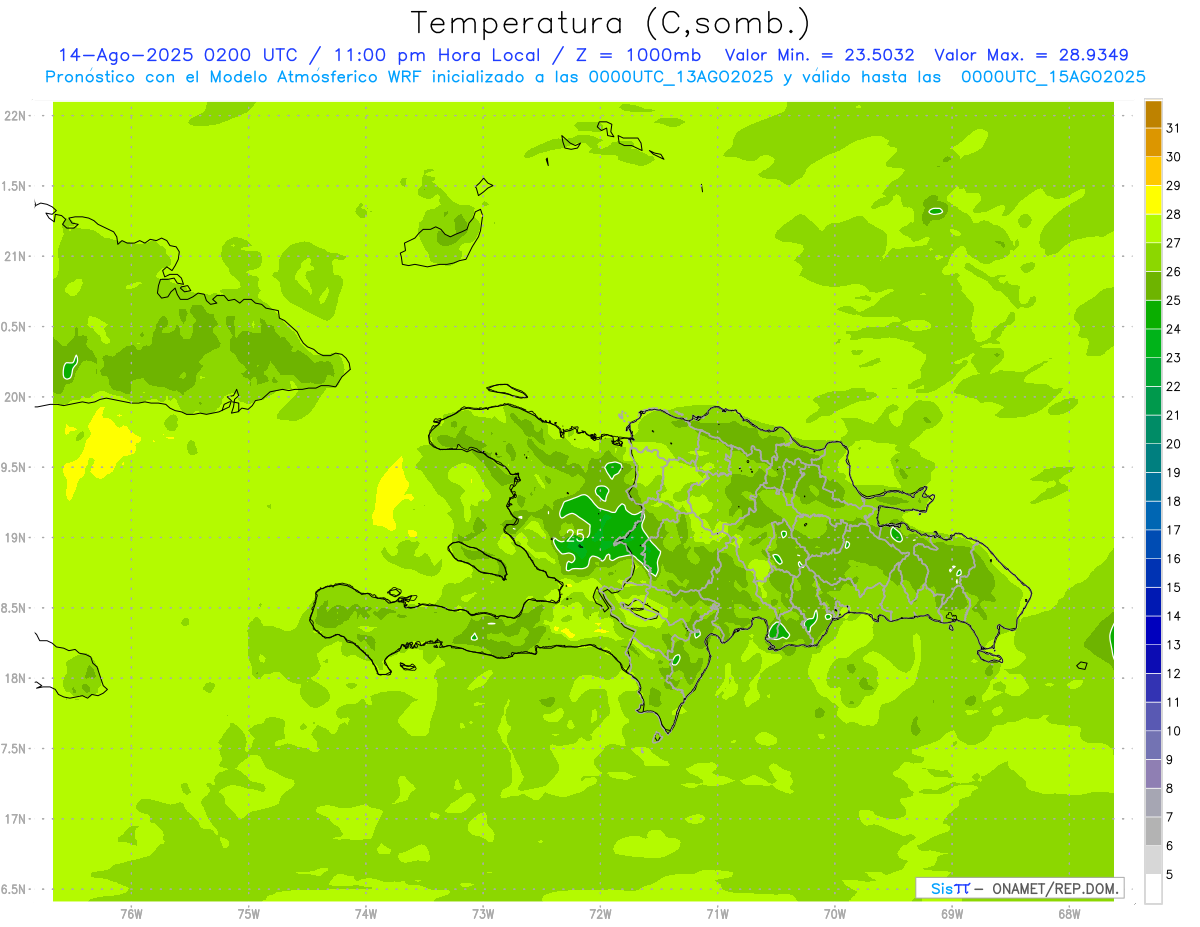Click the '28' legend value

1173,214
